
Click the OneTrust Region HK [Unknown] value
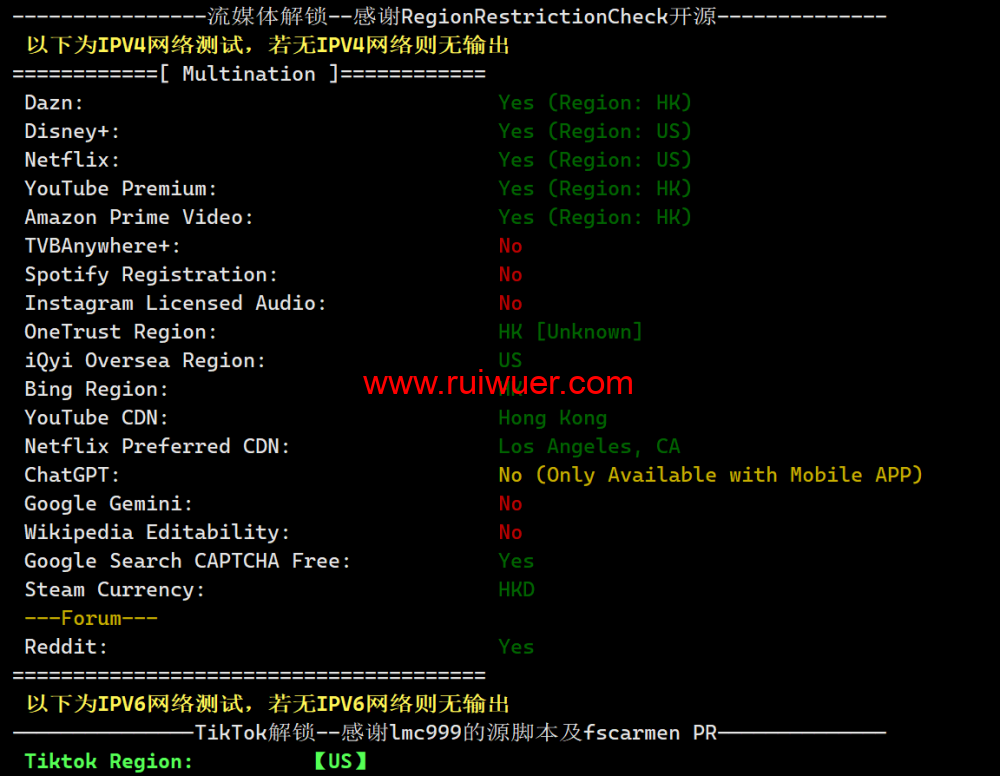tap(570, 332)
